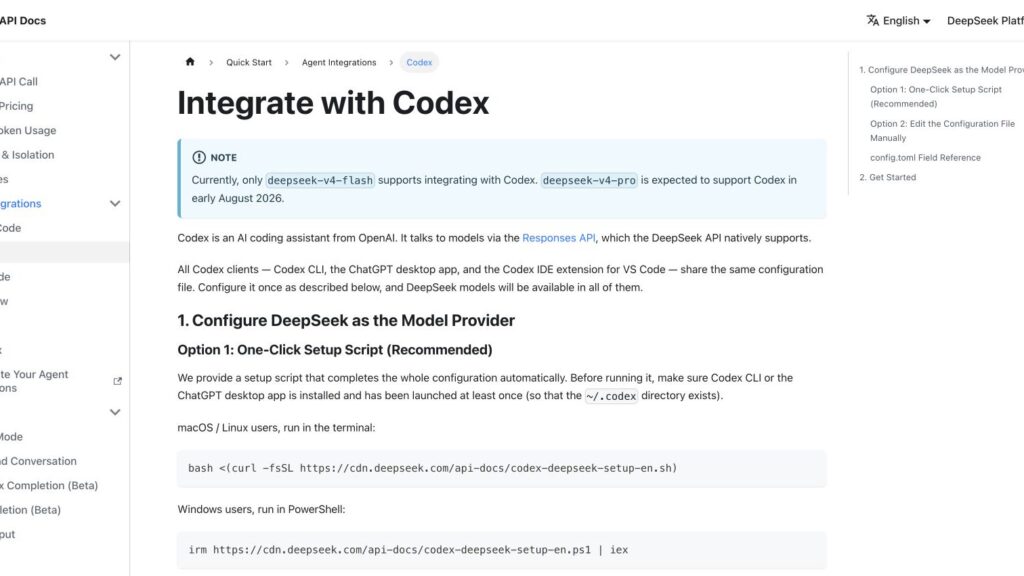This screenshot has height=576, width=1024.
Task: Open the language translate icon
Action: (x=872, y=20)
